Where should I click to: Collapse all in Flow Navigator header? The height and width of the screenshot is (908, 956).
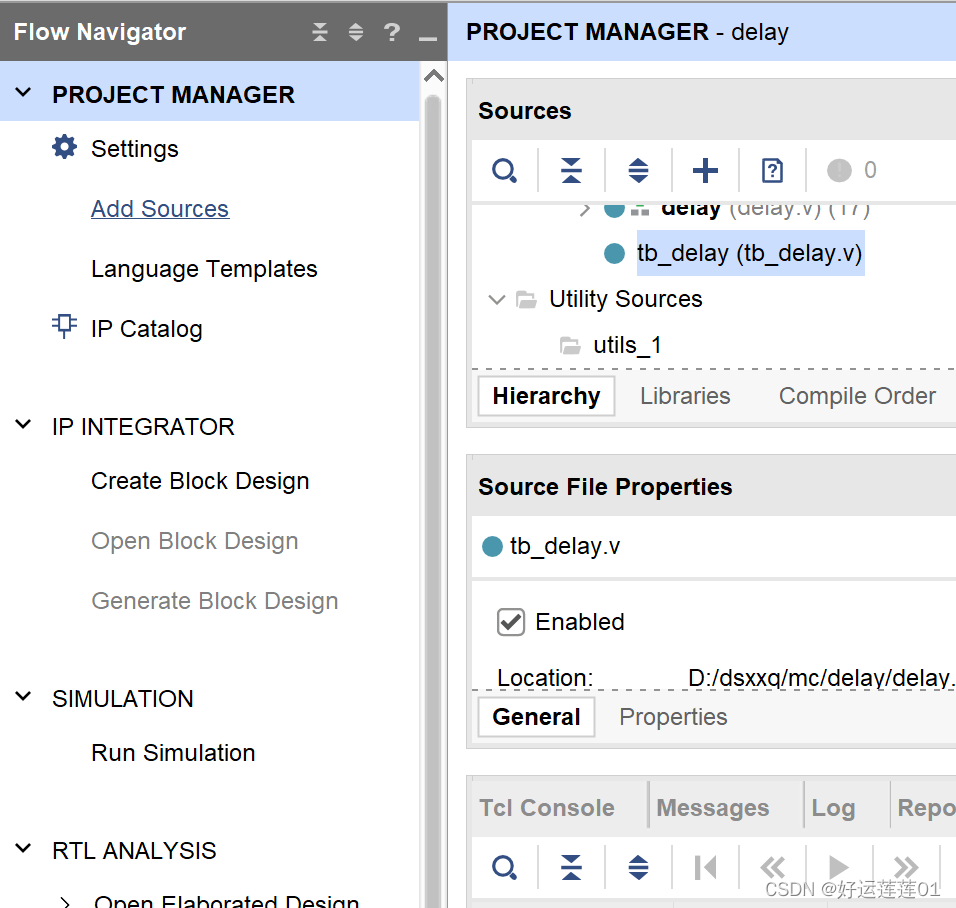(320, 32)
